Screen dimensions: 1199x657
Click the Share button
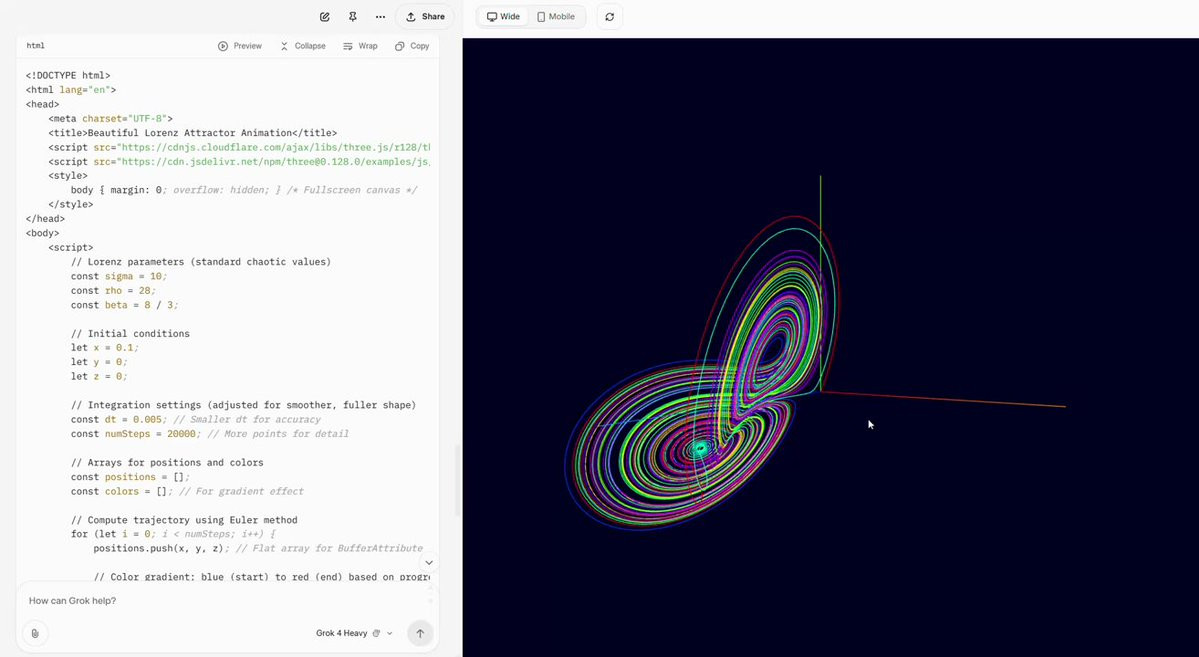click(x=425, y=17)
